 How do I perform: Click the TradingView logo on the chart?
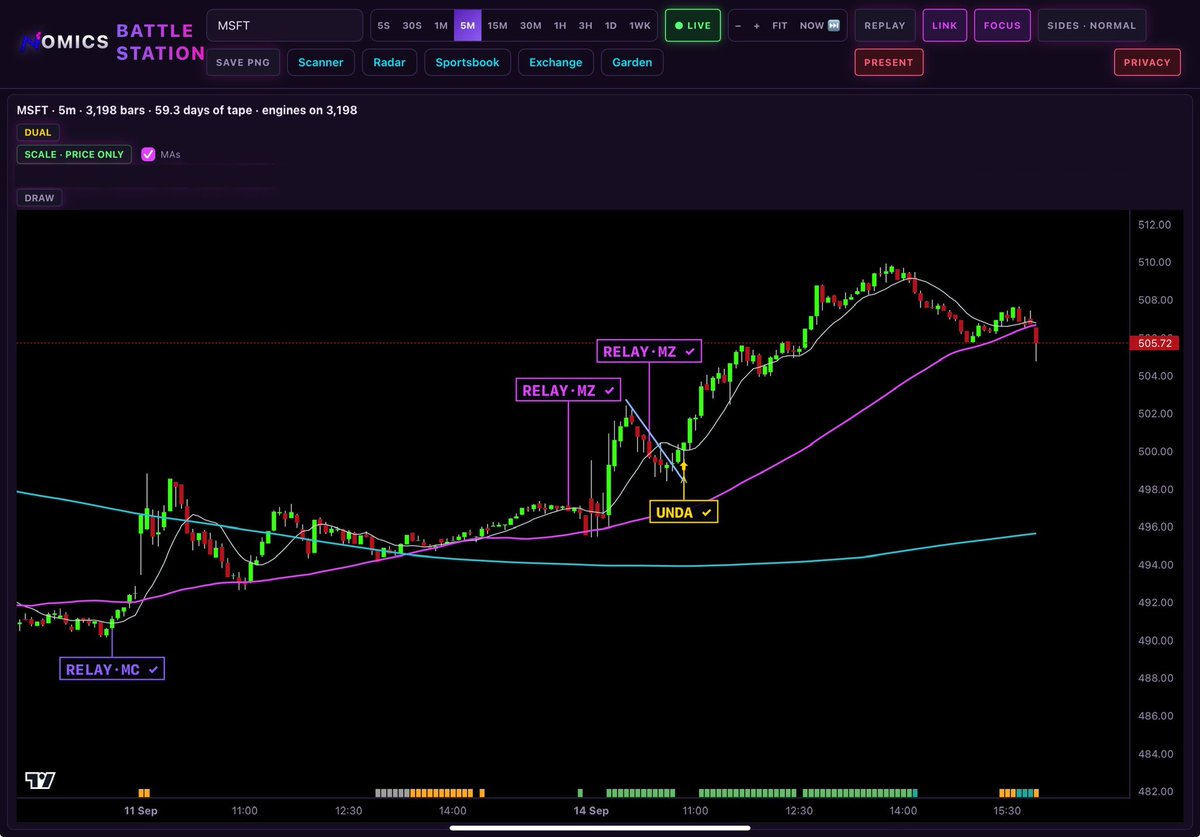(40, 780)
